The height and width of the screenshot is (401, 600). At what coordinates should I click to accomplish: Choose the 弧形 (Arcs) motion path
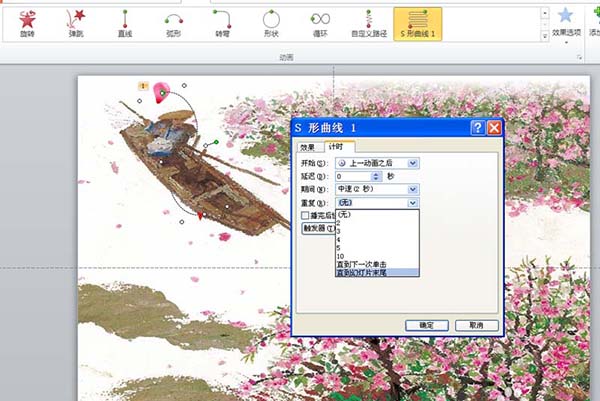tap(173, 24)
